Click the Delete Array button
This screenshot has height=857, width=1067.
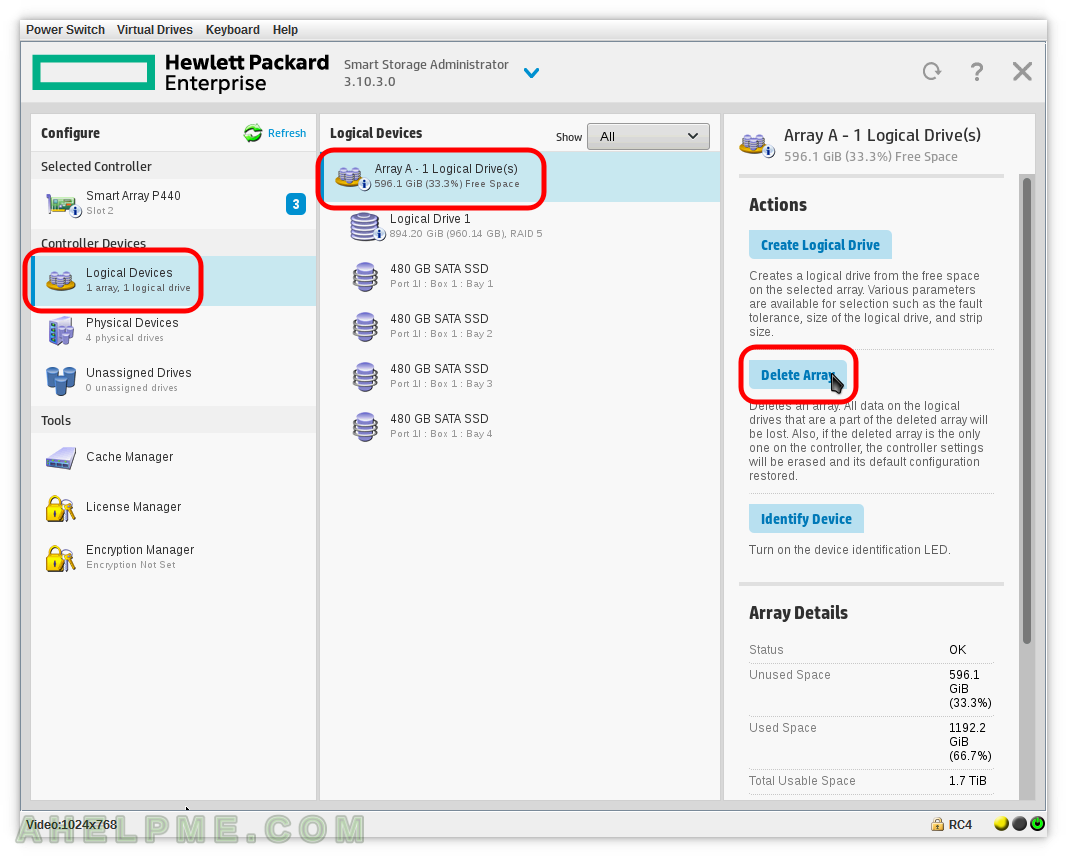click(798, 375)
